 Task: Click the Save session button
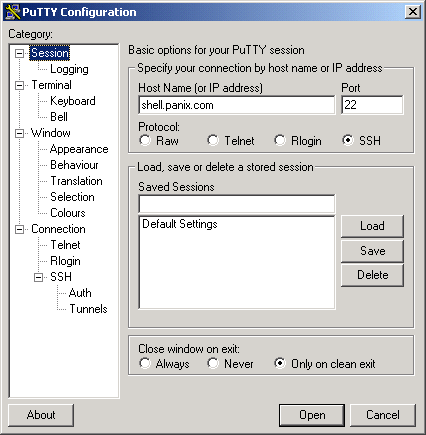coord(372,251)
